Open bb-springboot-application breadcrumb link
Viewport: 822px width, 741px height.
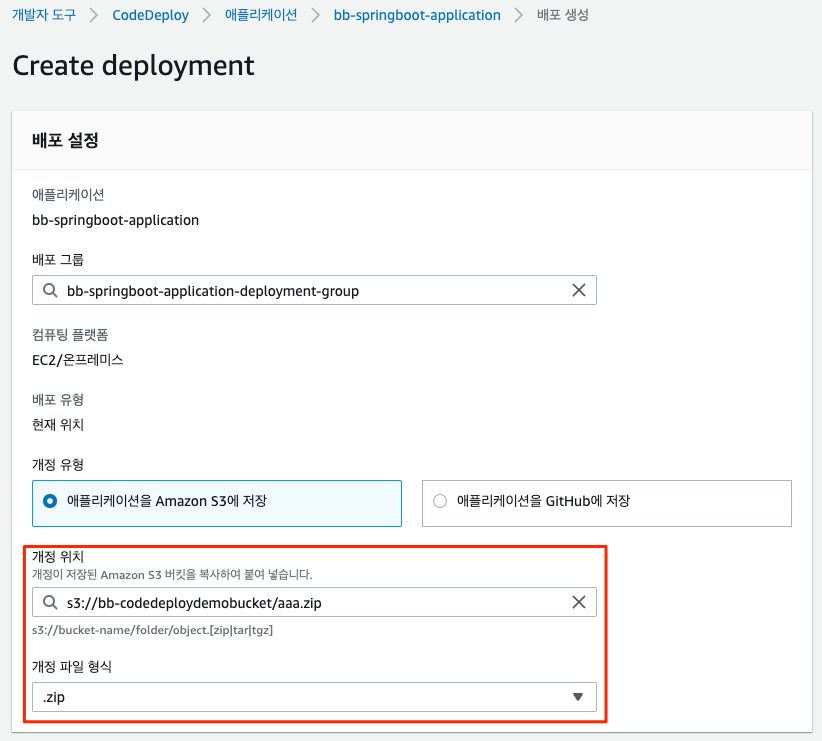pyautogui.click(x=417, y=15)
